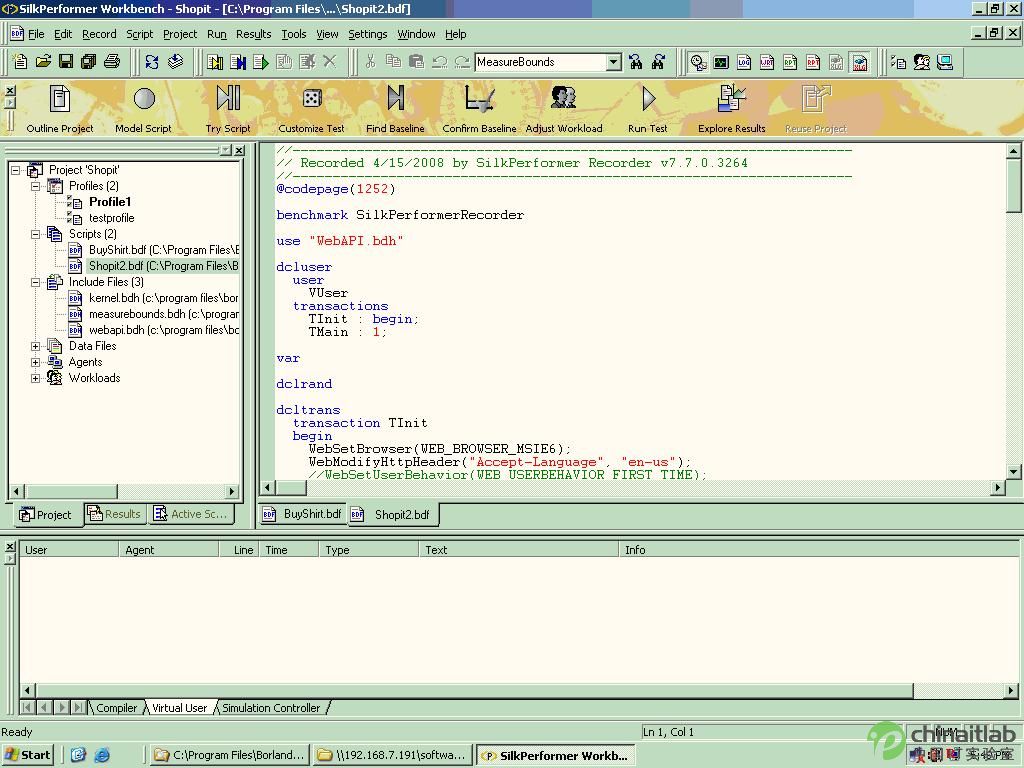The image size is (1024, 768).
Task: Switch to the BuyShirt.bdf editor tab
Action: pyautogui.click(x=303, y=514)
